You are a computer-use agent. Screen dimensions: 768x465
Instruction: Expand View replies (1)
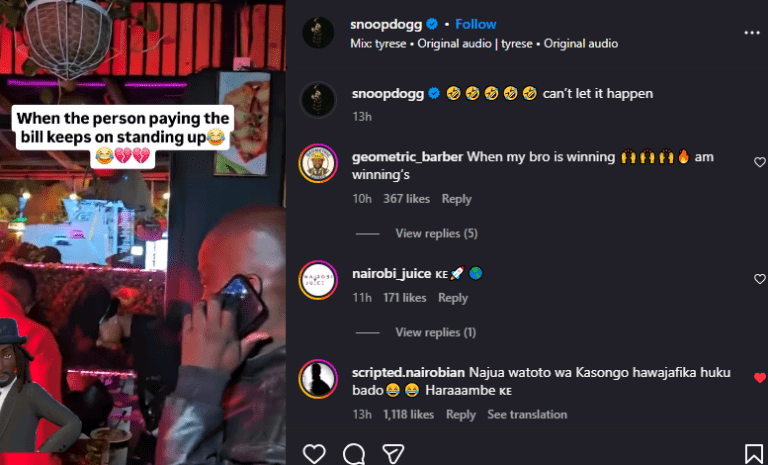[x=435, y=332]
